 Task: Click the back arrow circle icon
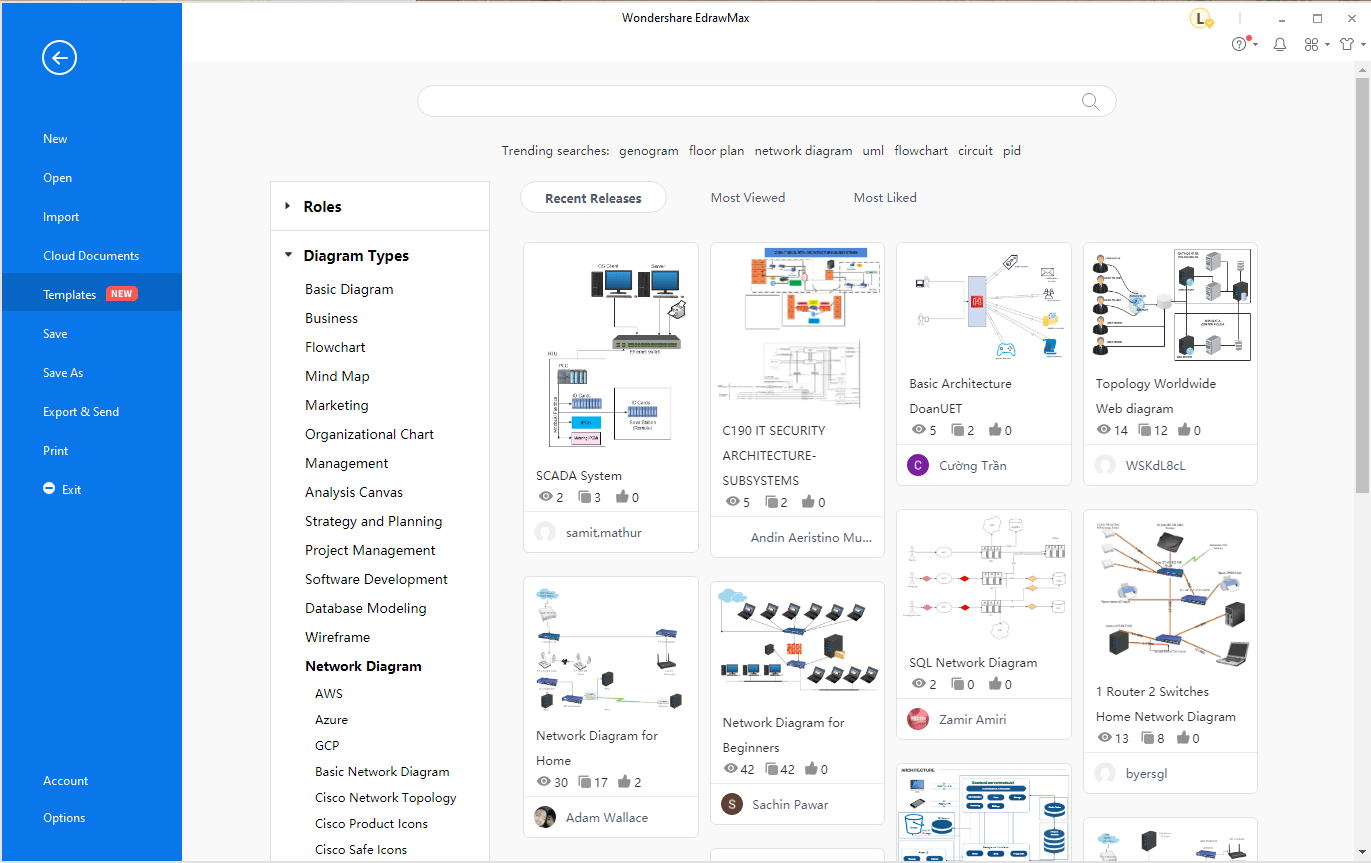pyautogui.click(x=59, y=58)
